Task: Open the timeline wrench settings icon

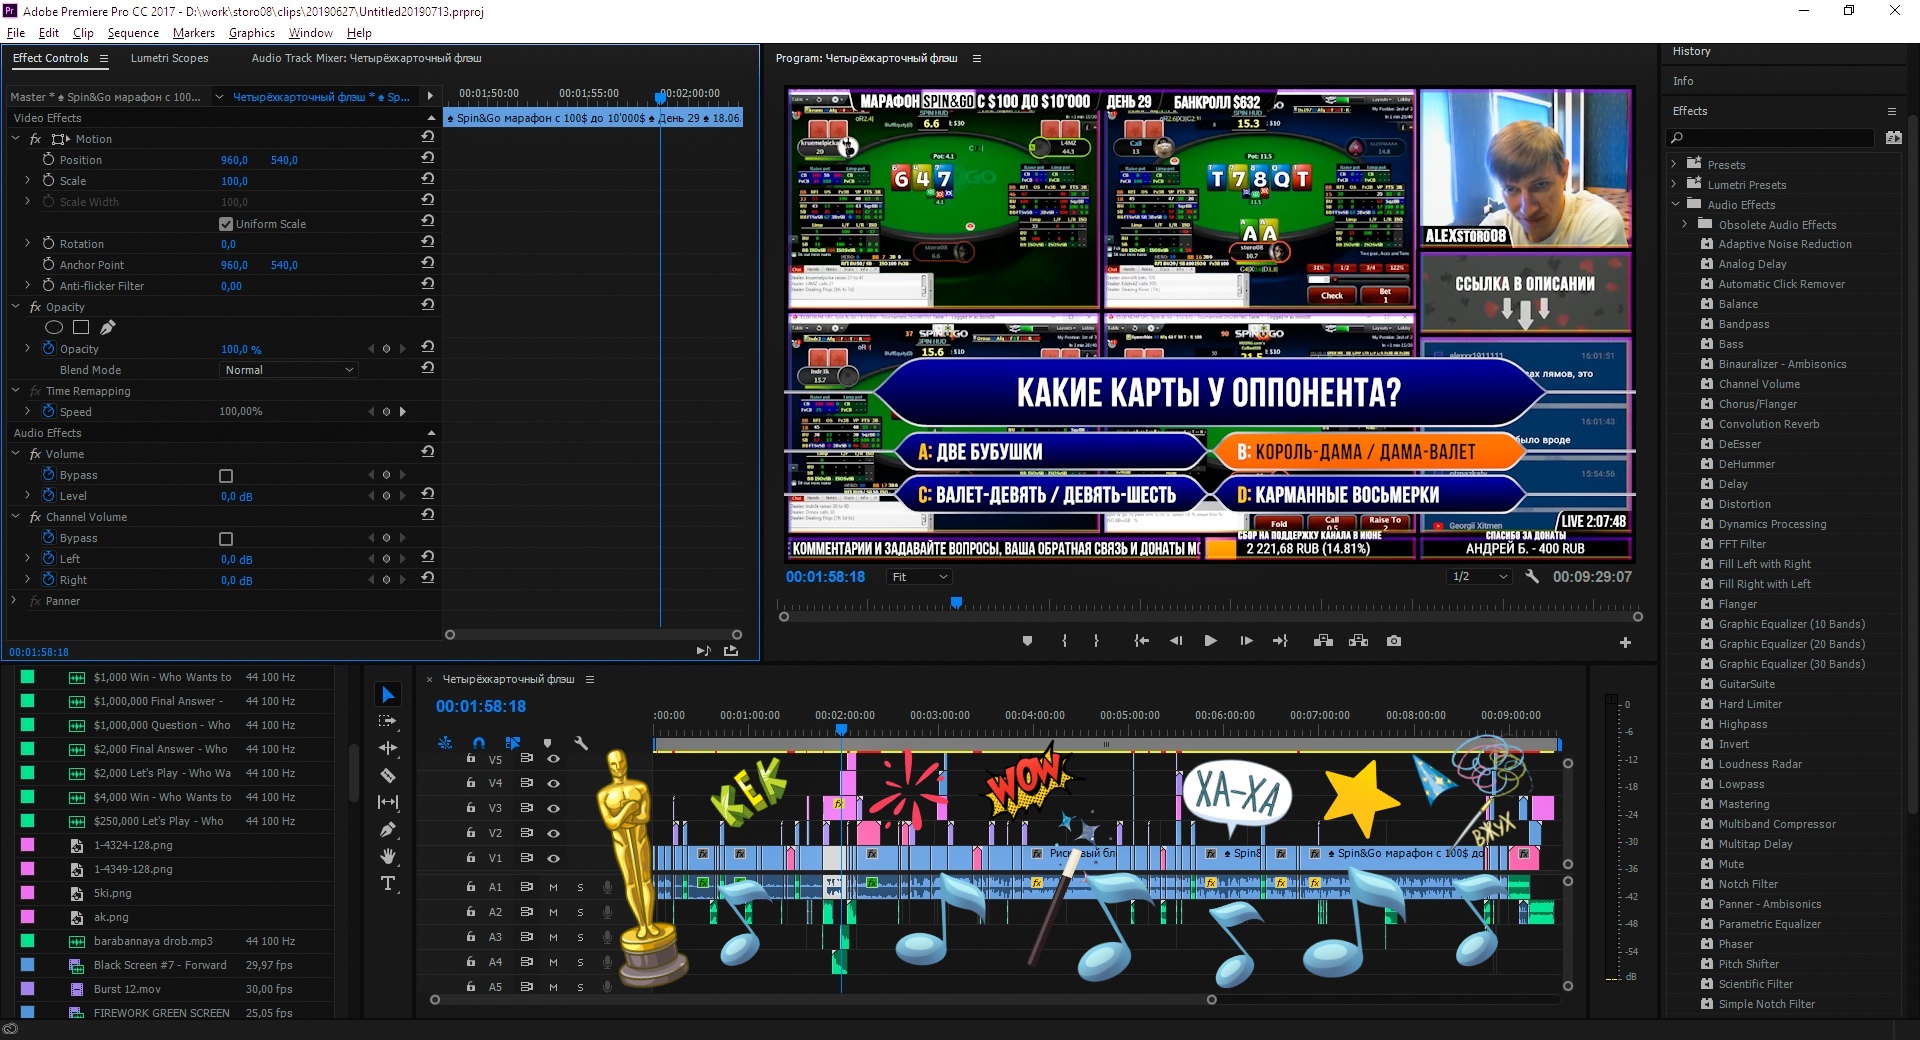Action: pos(581,743)
